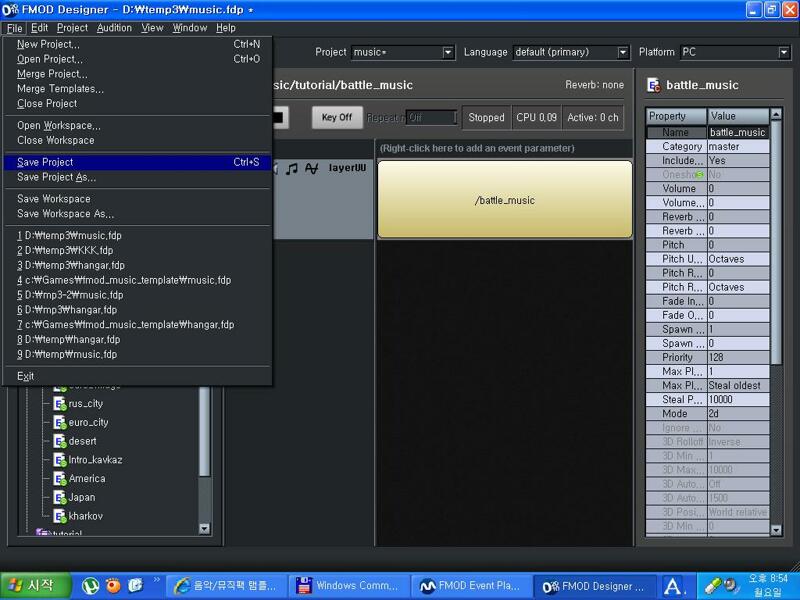
Task: Choose Save Project As... menu entry
Action: pos(137,177)
